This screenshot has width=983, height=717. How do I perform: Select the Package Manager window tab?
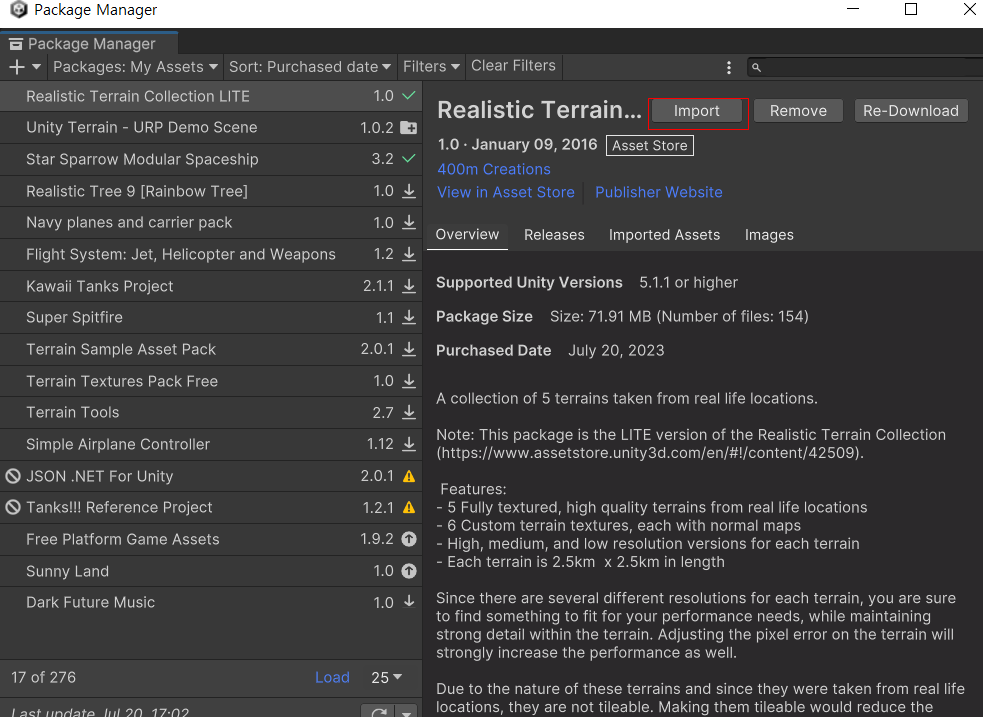point(89,43)
